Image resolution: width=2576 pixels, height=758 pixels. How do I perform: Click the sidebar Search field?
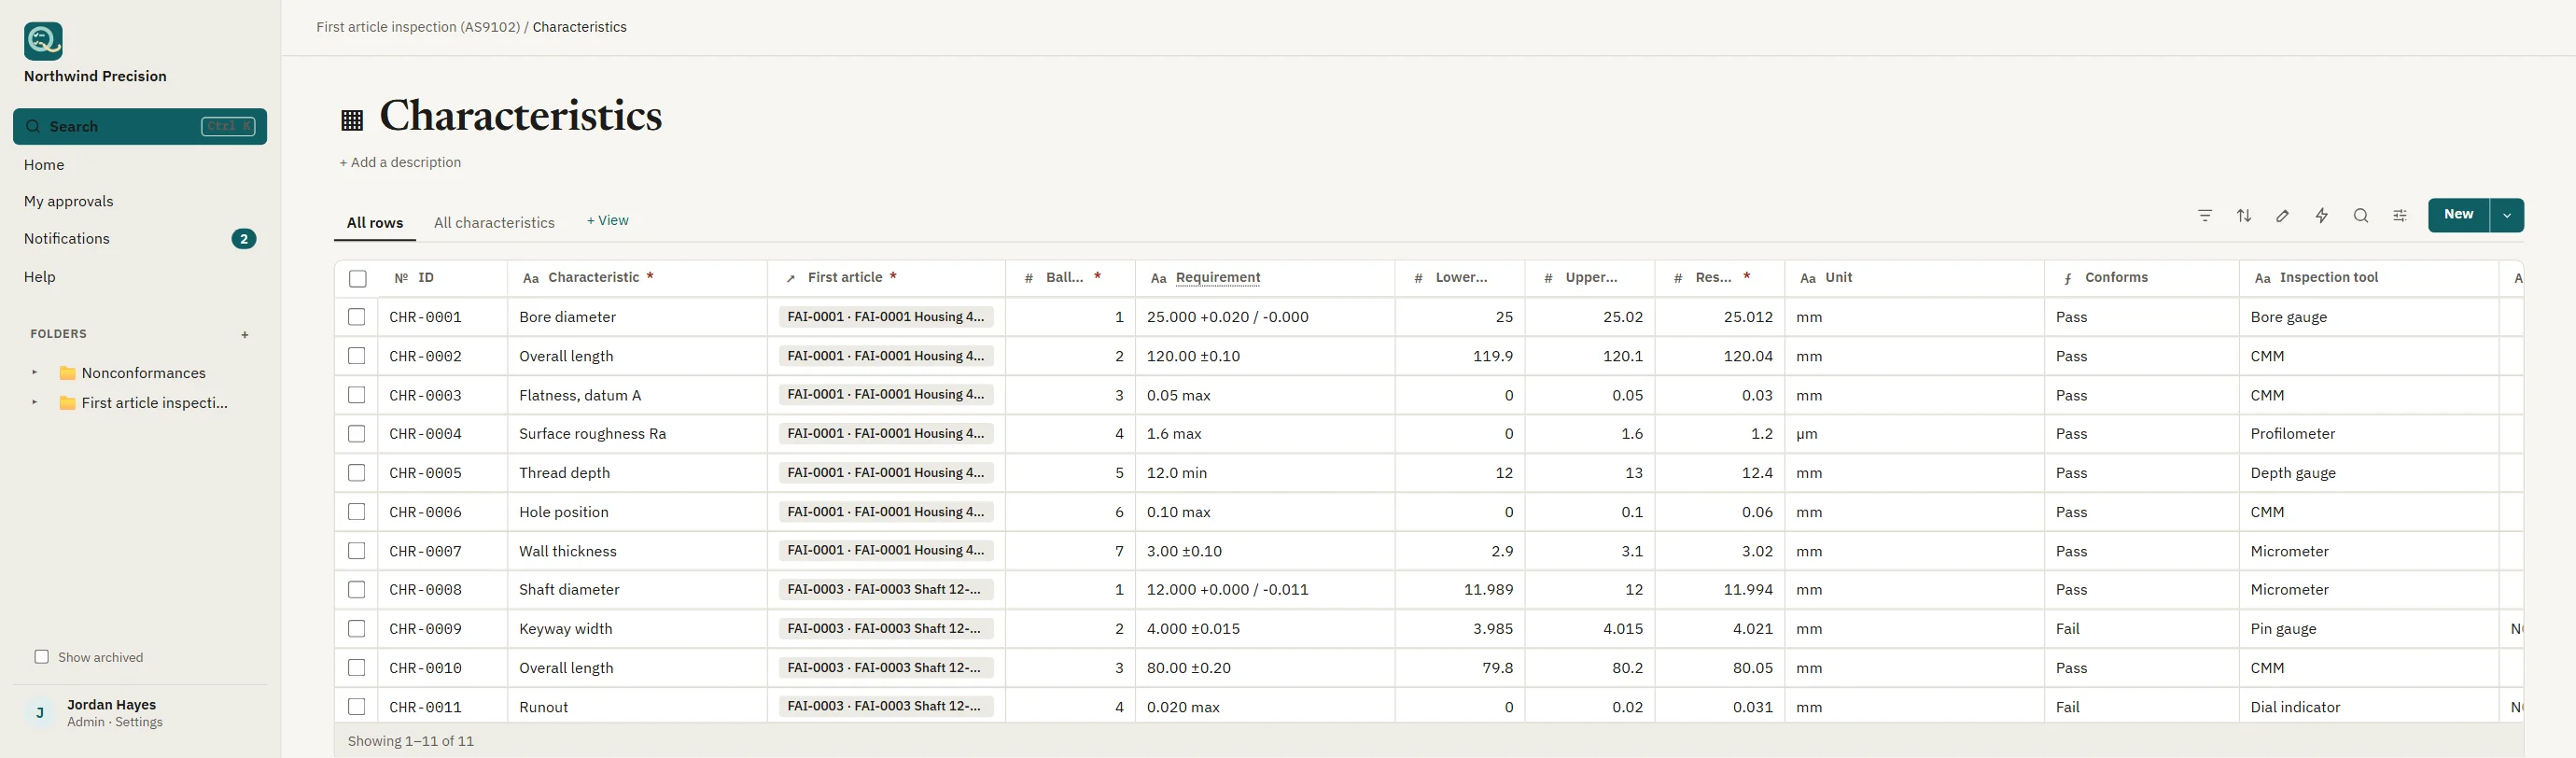140,127
